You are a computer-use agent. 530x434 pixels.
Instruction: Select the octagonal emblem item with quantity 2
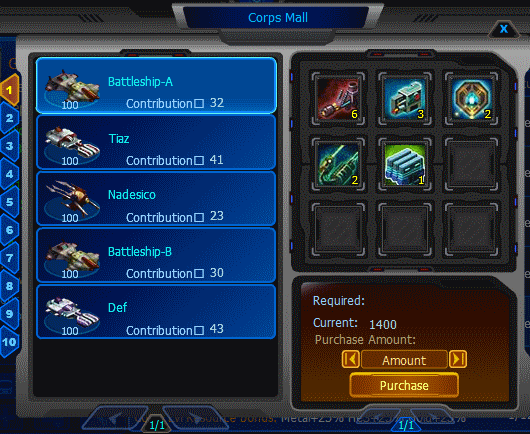(471, 98)
